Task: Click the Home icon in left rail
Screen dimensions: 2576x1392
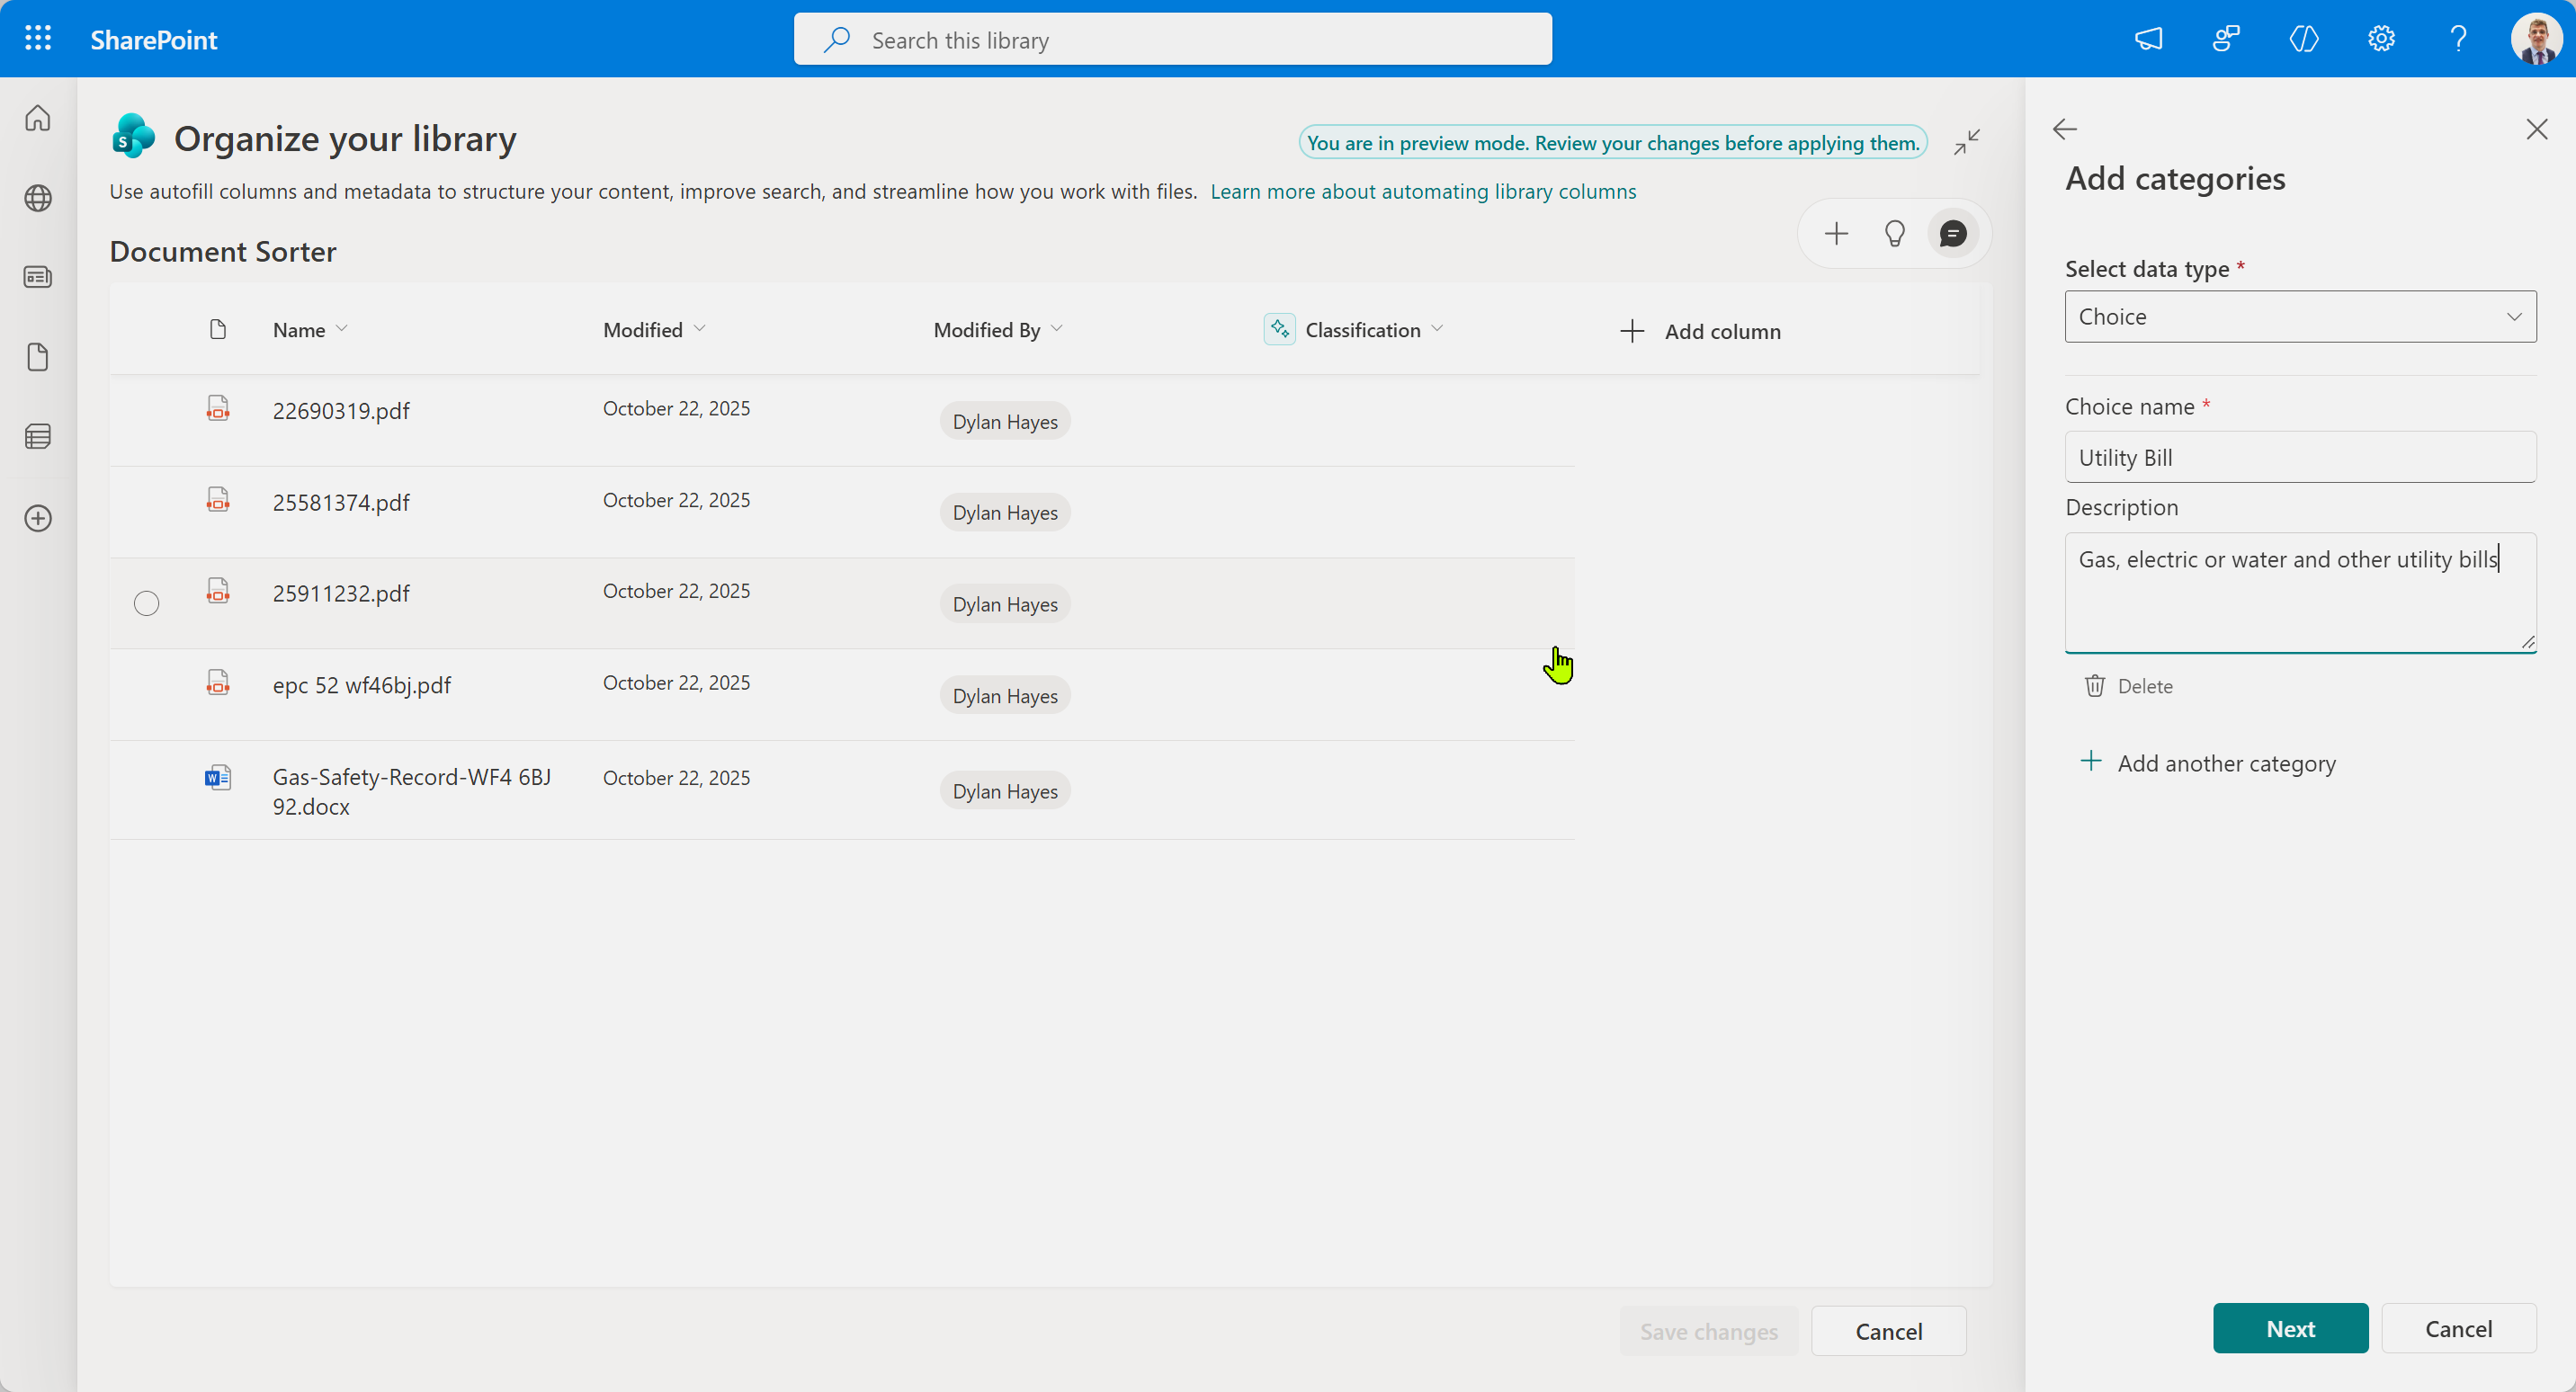Action: click(38, 118)
